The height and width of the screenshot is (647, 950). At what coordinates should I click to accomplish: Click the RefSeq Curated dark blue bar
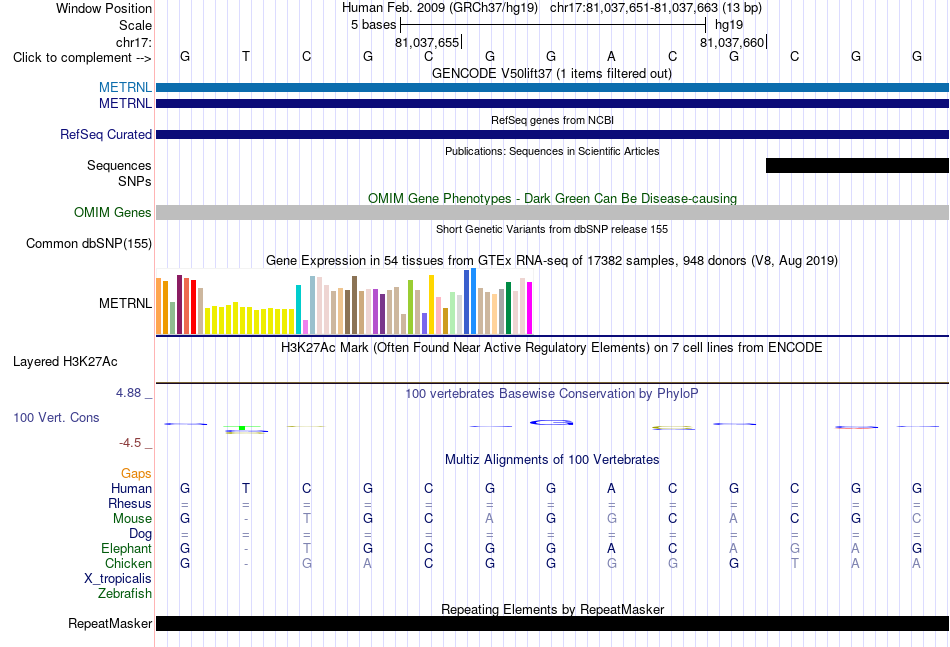coord(552,134)
